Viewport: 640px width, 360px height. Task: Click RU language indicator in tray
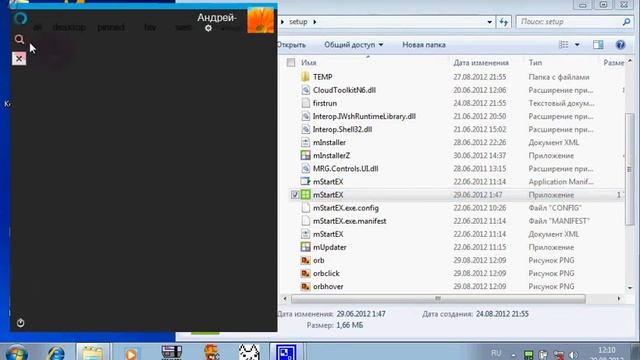[x=496, y=353]
